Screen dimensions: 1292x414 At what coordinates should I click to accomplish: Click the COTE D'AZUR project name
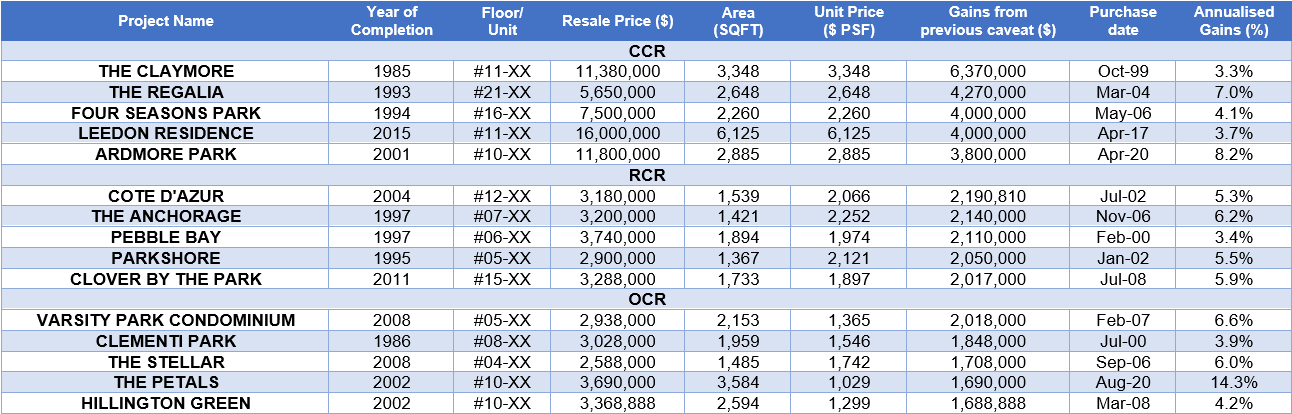[166, 196]
